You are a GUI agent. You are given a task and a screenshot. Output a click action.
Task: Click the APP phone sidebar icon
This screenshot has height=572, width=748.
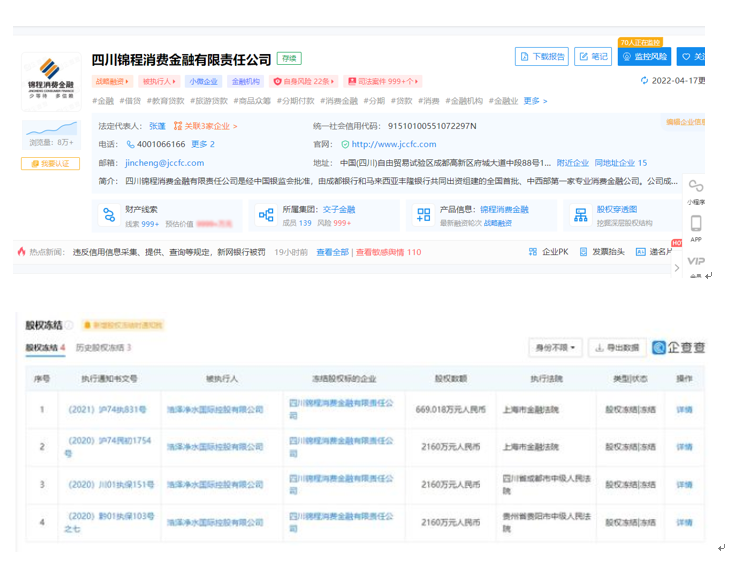tap(696, 223)
